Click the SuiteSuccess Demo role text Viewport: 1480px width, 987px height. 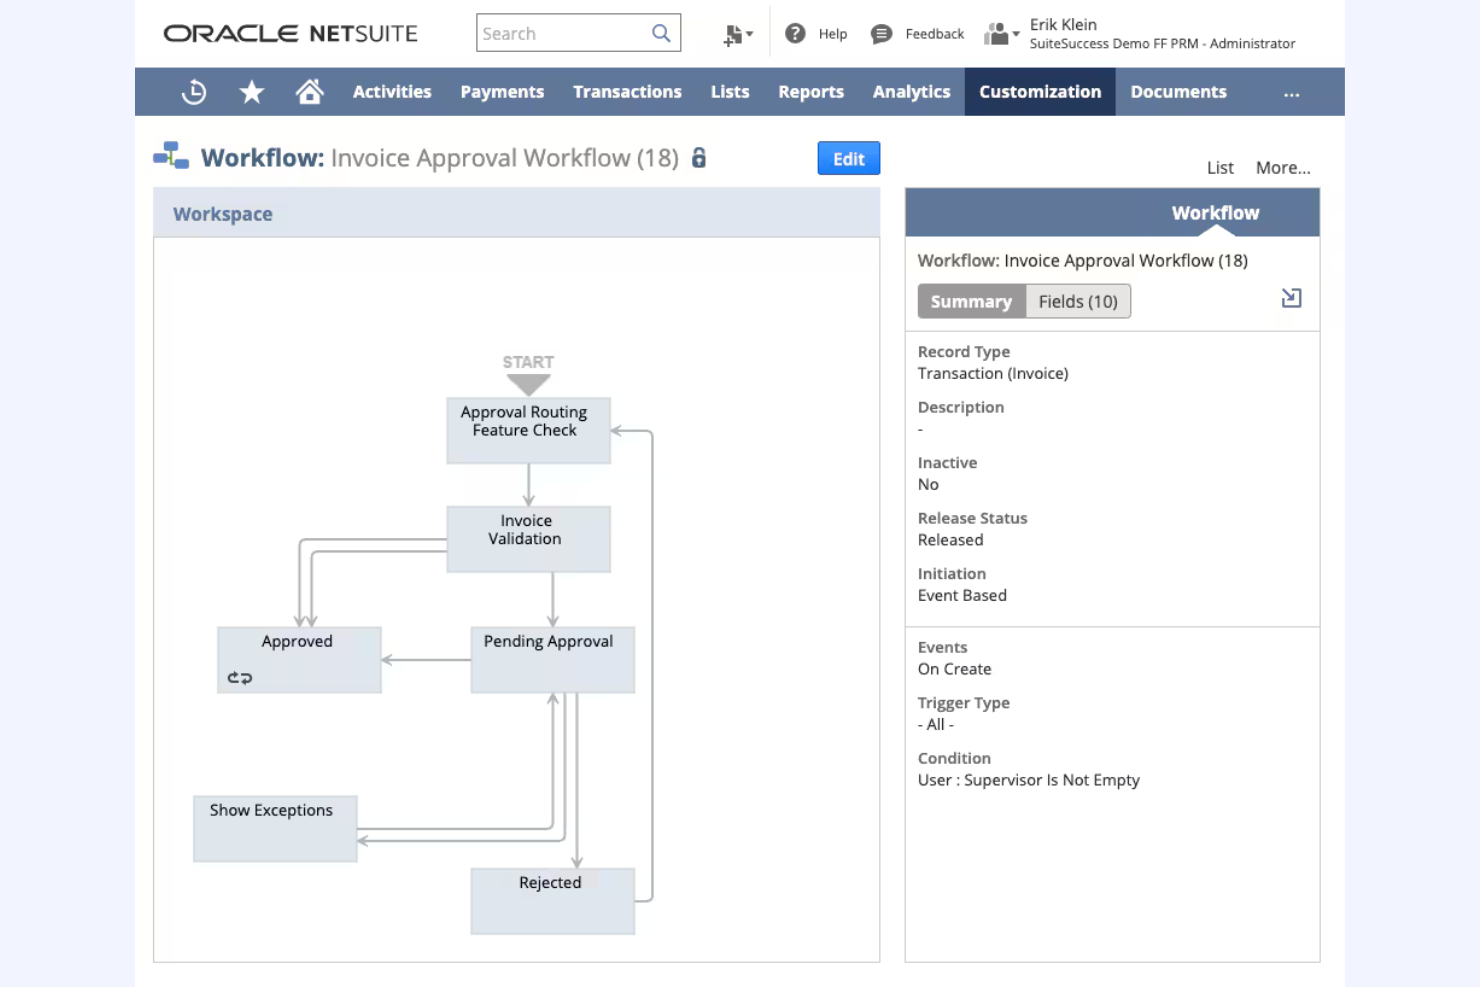[x=1162, y=44]
